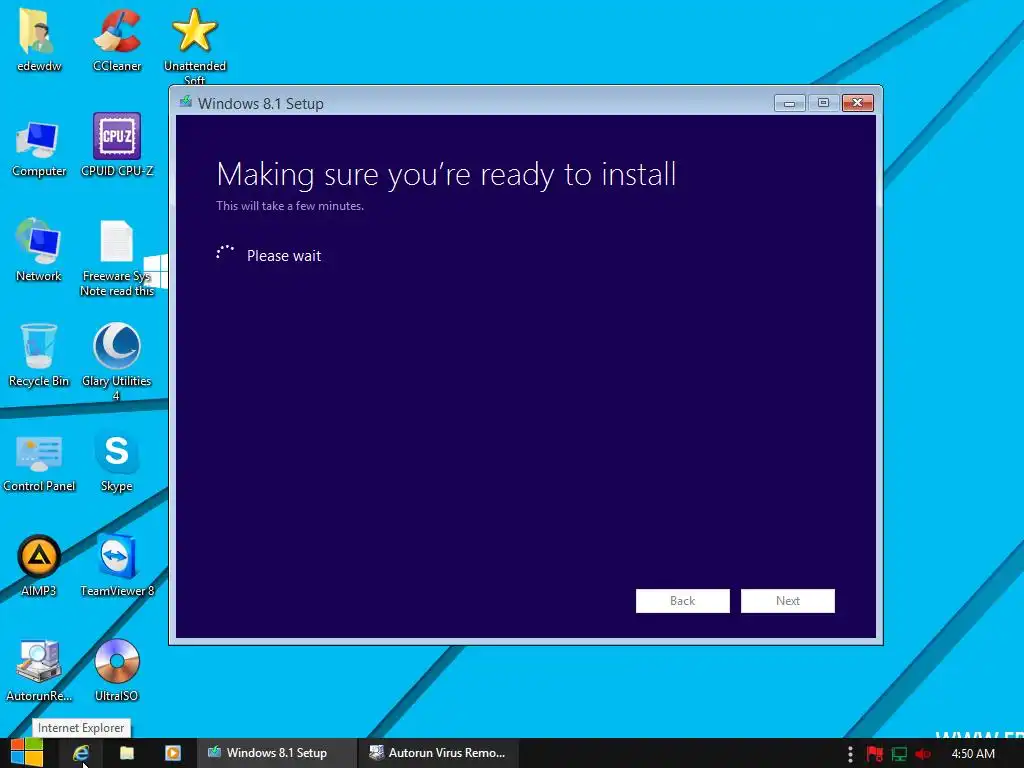
Task: Click the taskbar grip dots before tray
Action: (850, 754)
